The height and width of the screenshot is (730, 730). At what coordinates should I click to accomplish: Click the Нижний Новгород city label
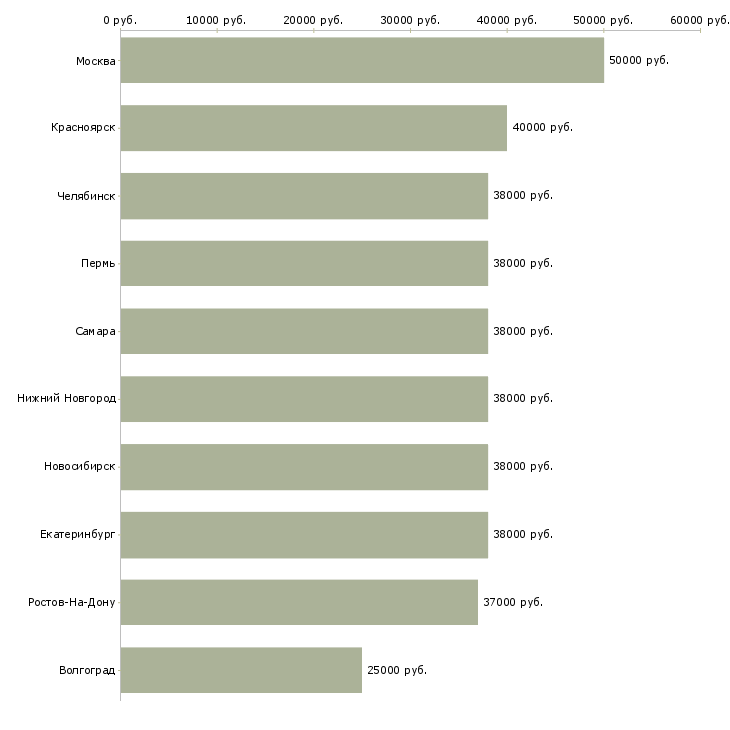coord(67,399)
